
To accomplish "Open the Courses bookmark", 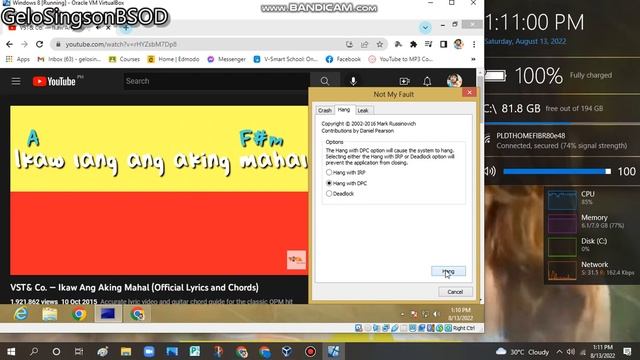I will coord(124,59).
